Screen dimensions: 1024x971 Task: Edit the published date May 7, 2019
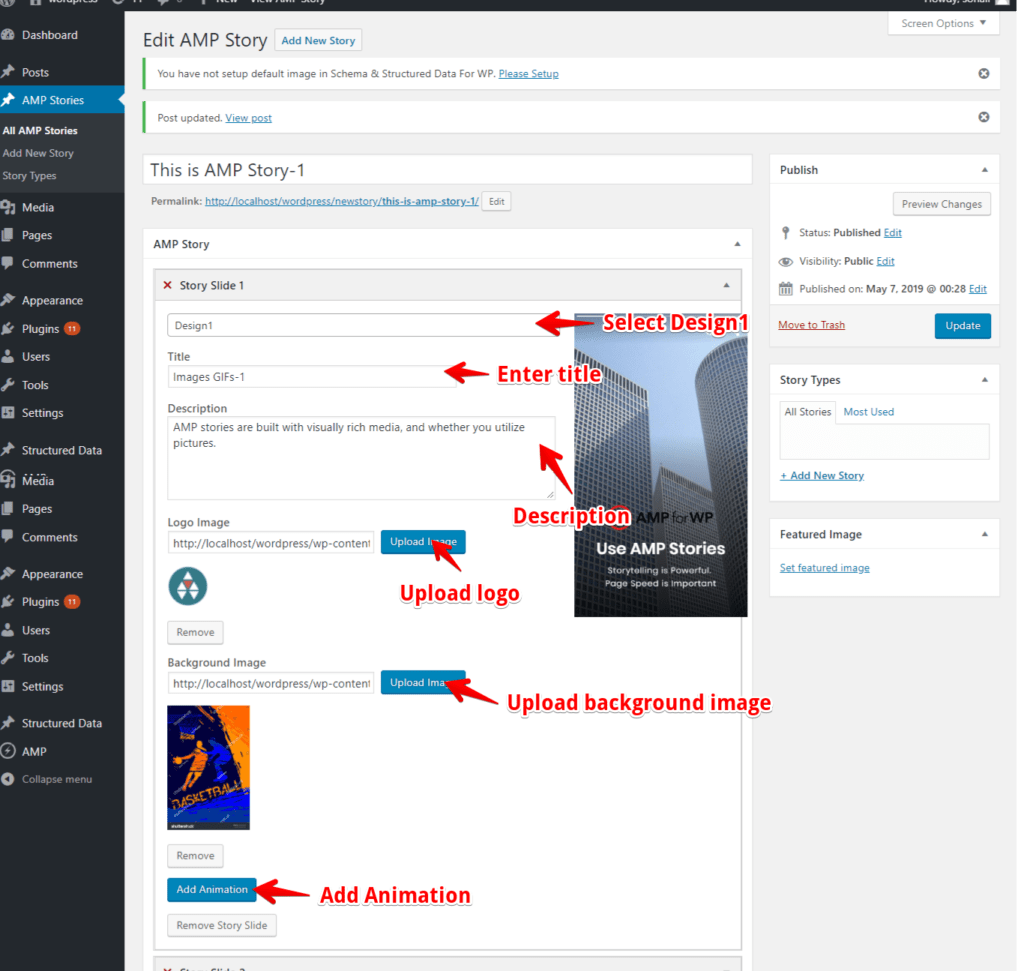pos(978,289)
